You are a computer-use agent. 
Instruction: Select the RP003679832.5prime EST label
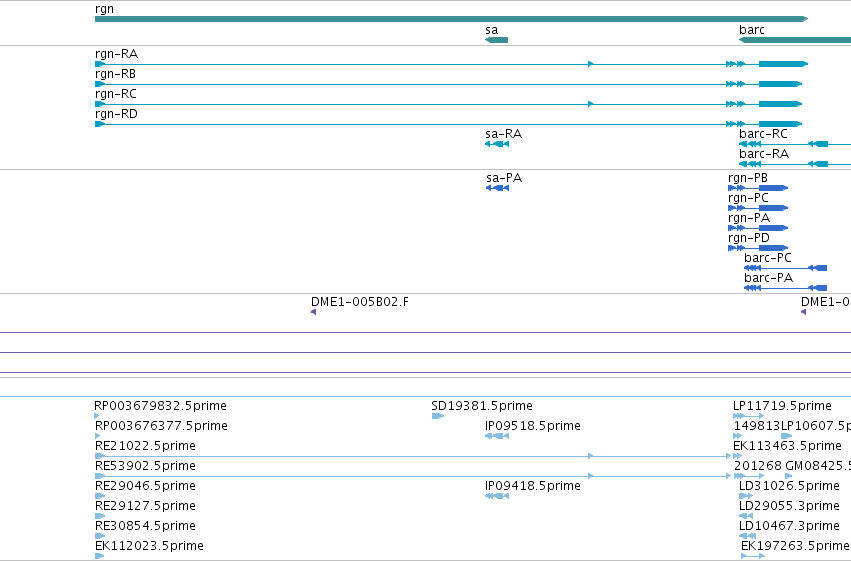click(160, 406)
